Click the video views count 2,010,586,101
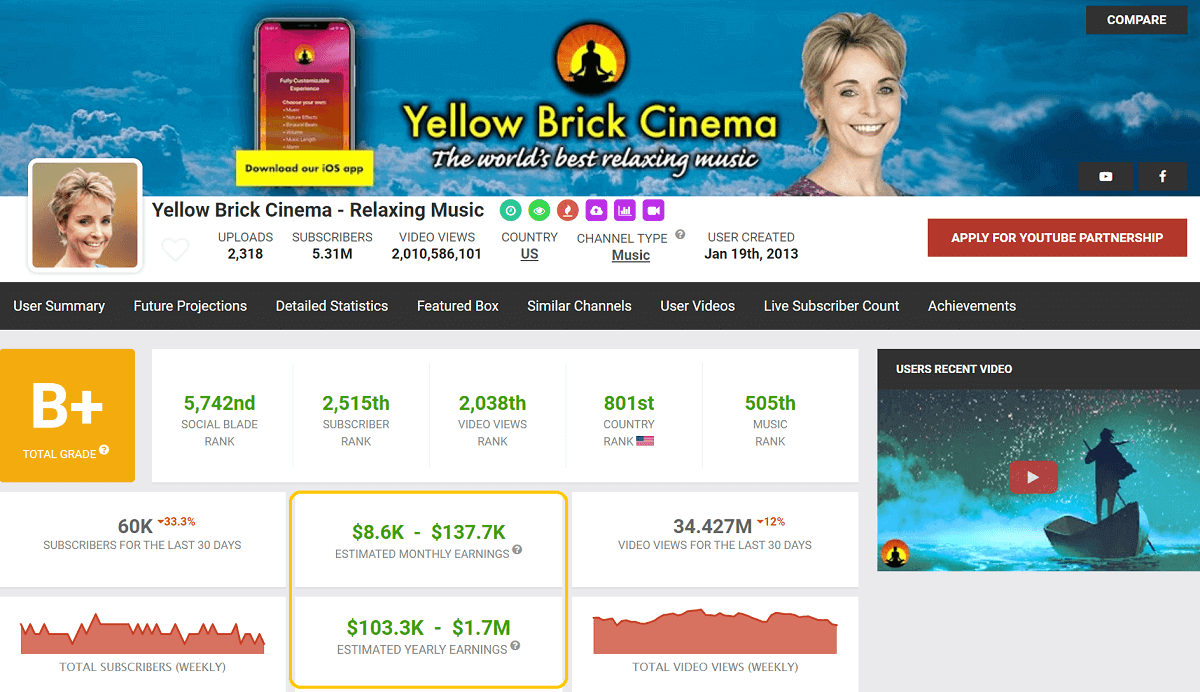 pos(437,254)
